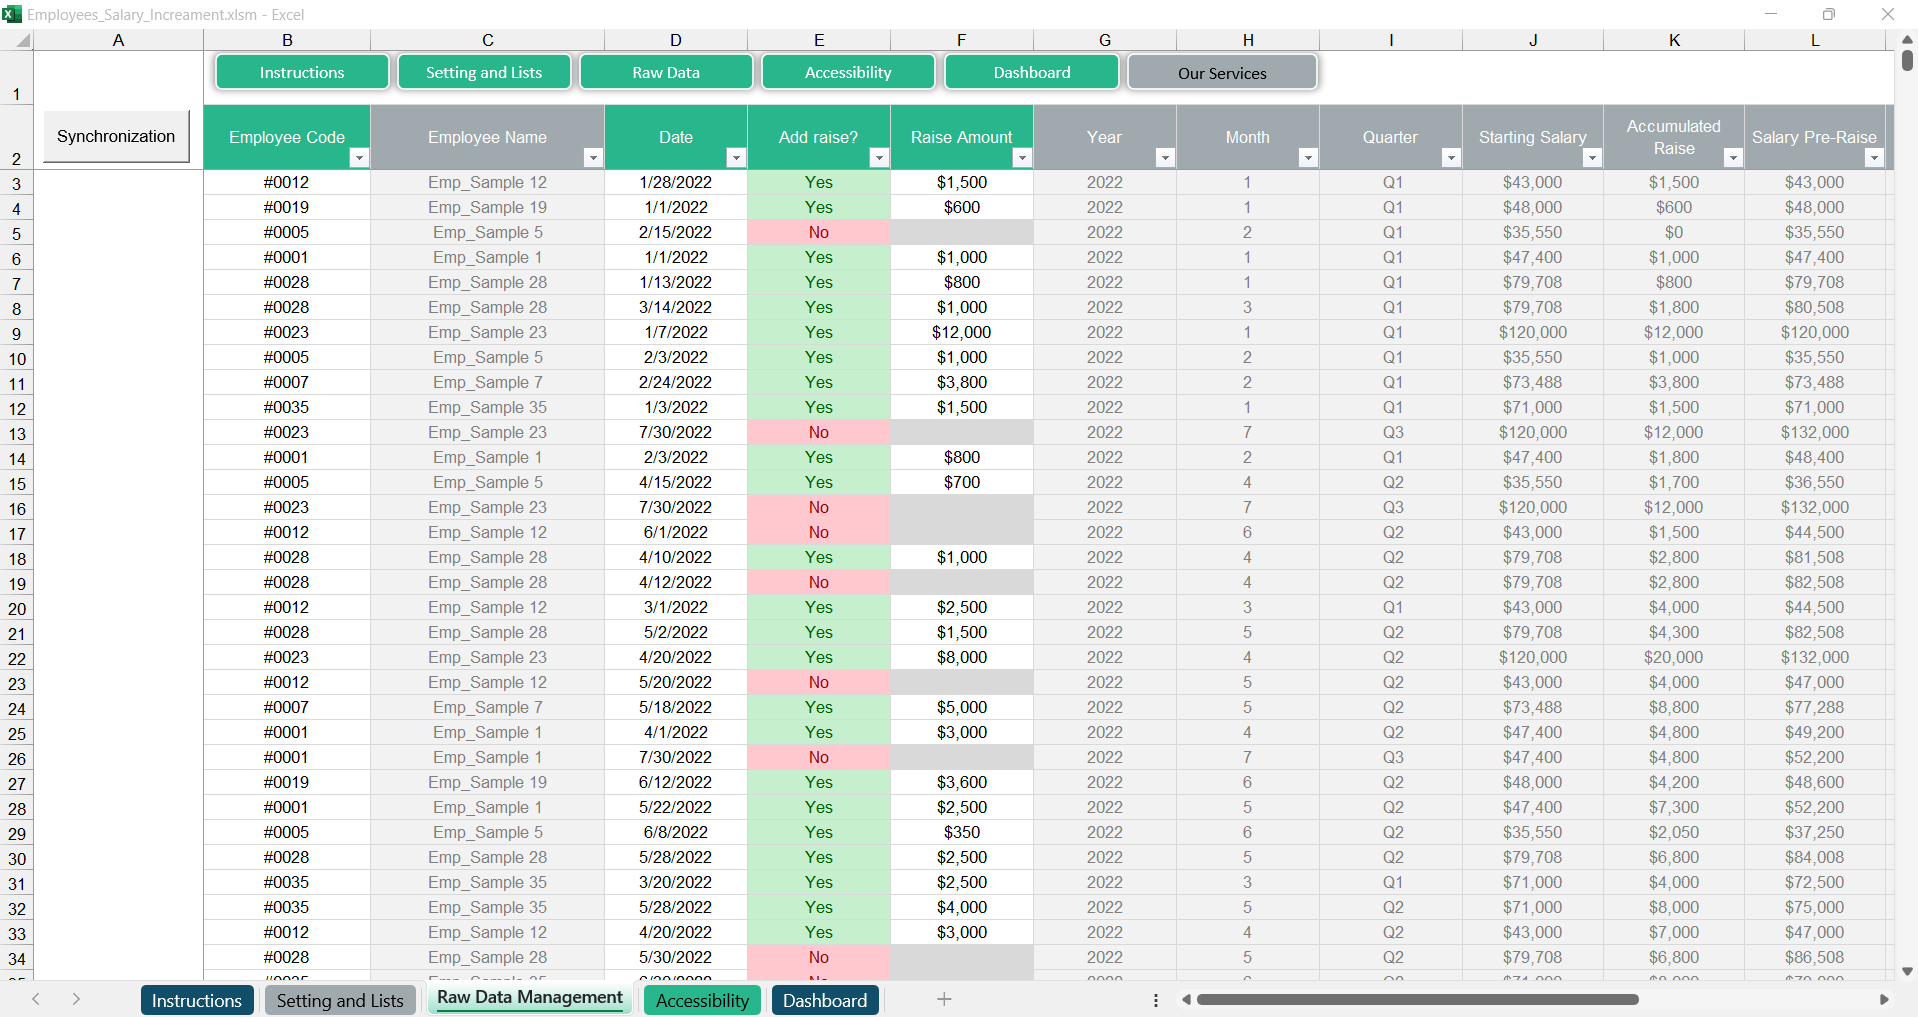The image size is (1918, 1017).
Task: Select the $12,000 Raise Amount cell
Action: coord(961,332)
